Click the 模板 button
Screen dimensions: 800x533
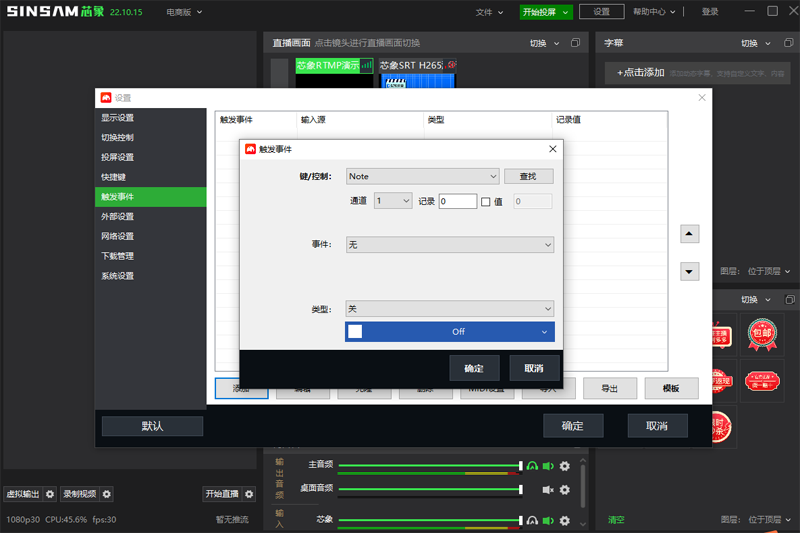[671, 389]
